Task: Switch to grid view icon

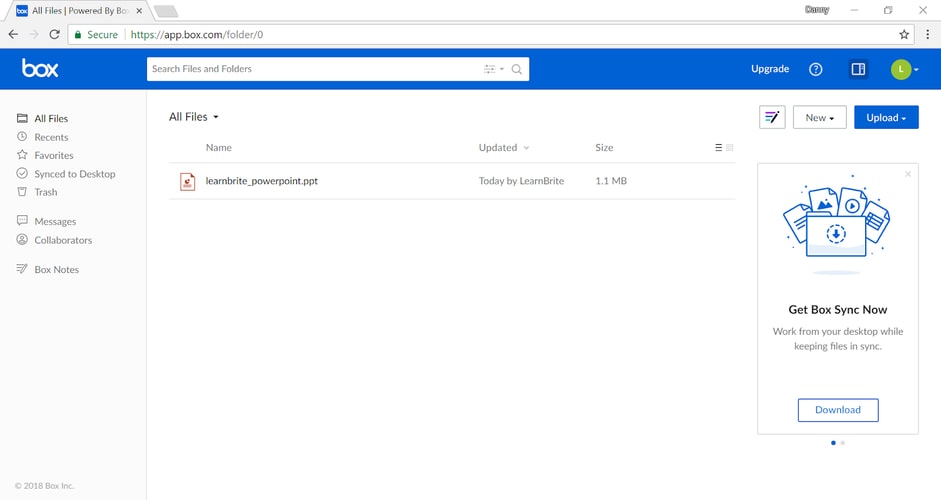Action: [x=730, y=148]
